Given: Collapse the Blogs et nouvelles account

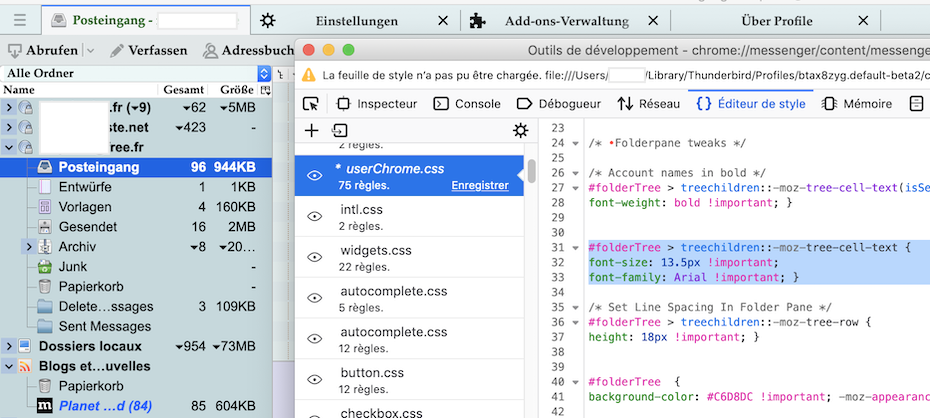Looking at the screenshot, I should click(x=9, y=366).
